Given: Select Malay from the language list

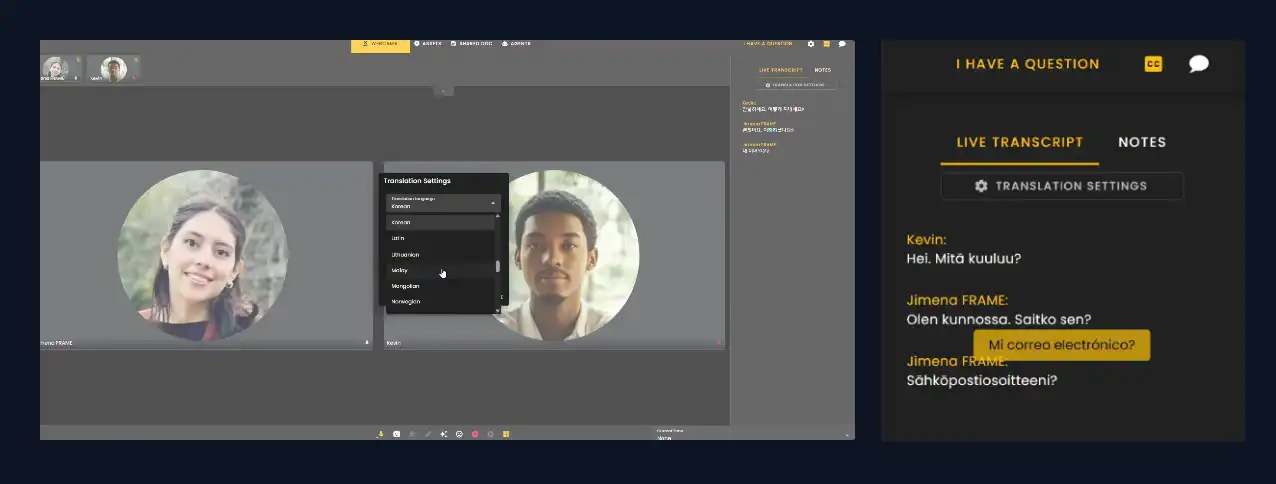Looking at the screenshot, I should pos(399,270).
